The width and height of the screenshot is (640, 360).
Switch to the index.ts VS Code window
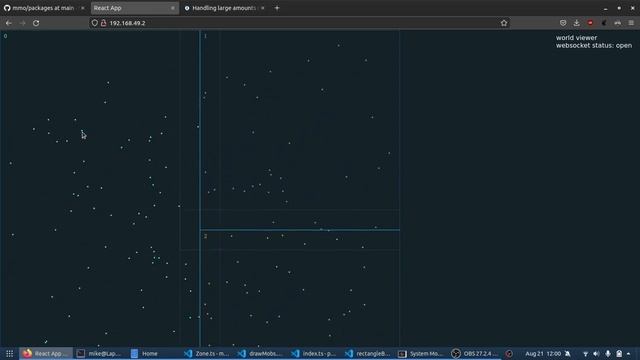pyautogui.click(x=314, y=353)
